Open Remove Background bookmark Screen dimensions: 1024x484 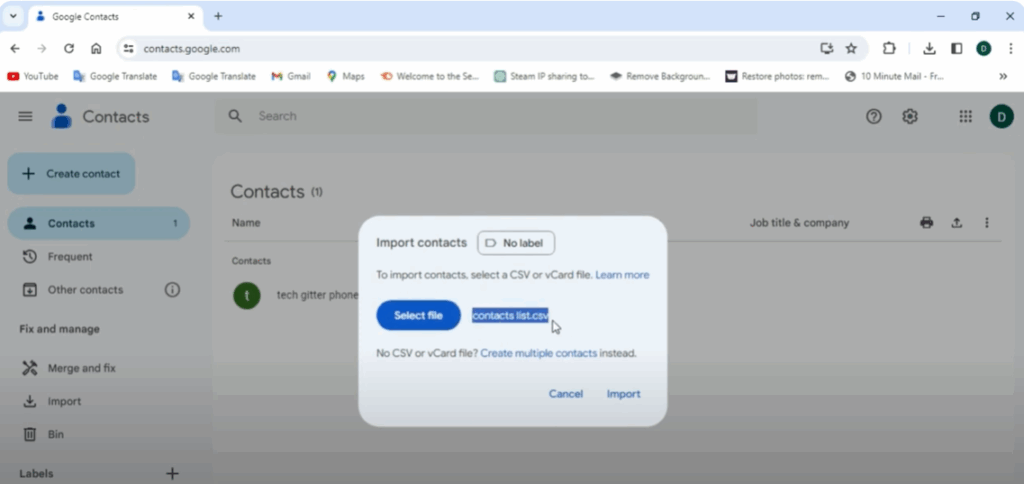pos(660,76)
